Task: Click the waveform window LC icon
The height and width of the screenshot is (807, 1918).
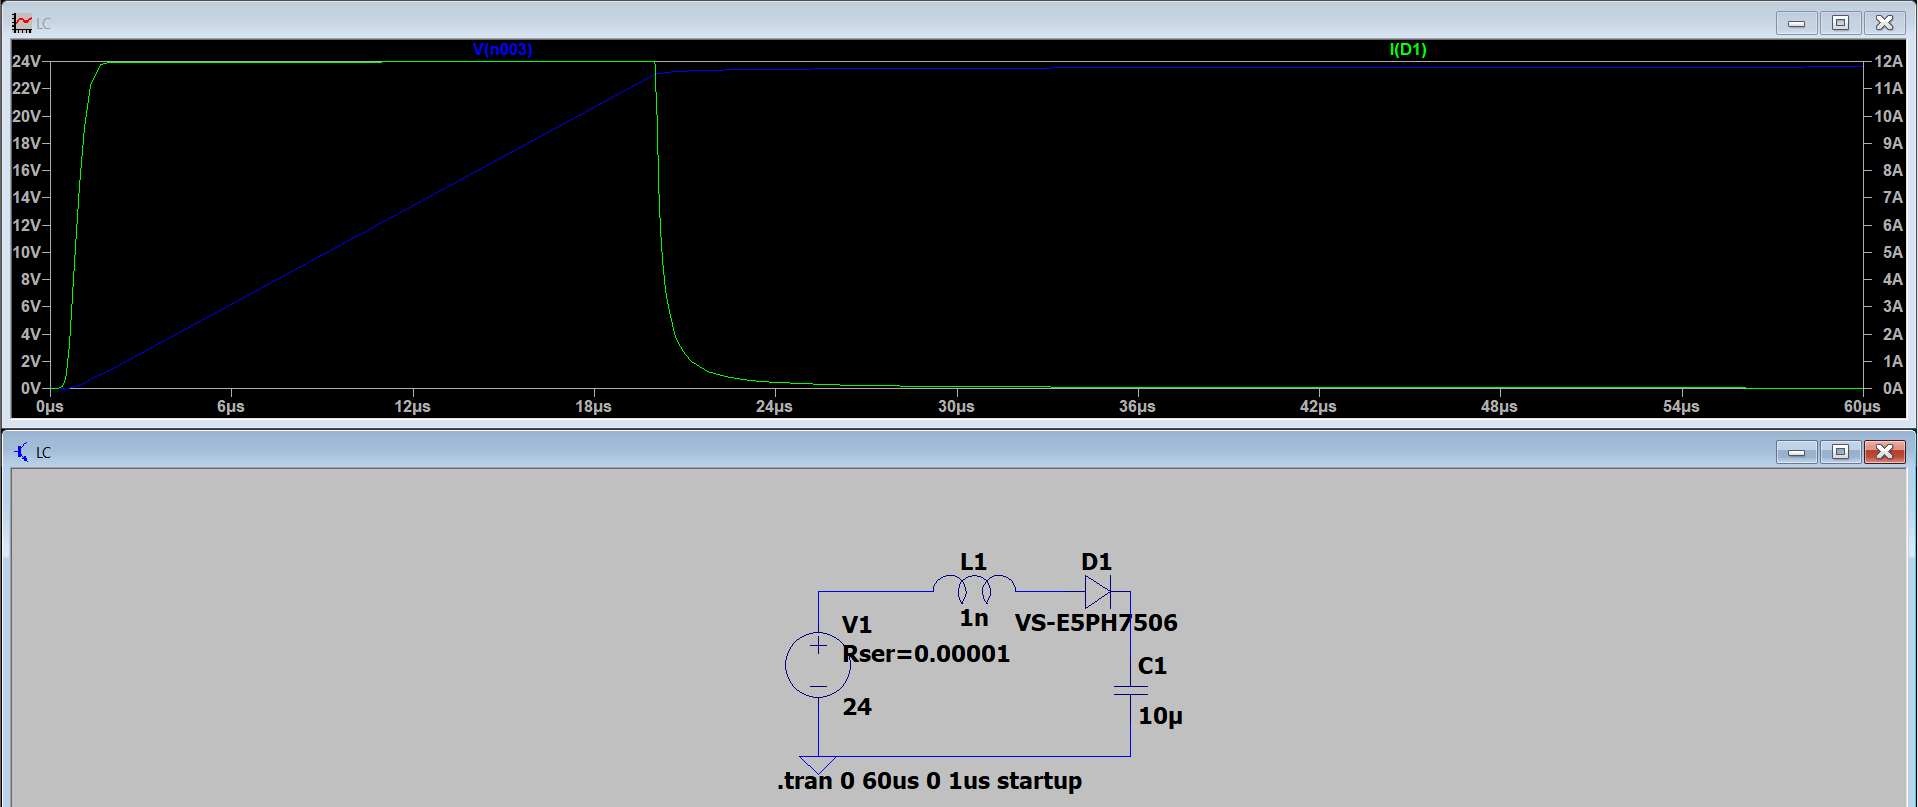Action: pyautogui.click(x=22, y=22)
